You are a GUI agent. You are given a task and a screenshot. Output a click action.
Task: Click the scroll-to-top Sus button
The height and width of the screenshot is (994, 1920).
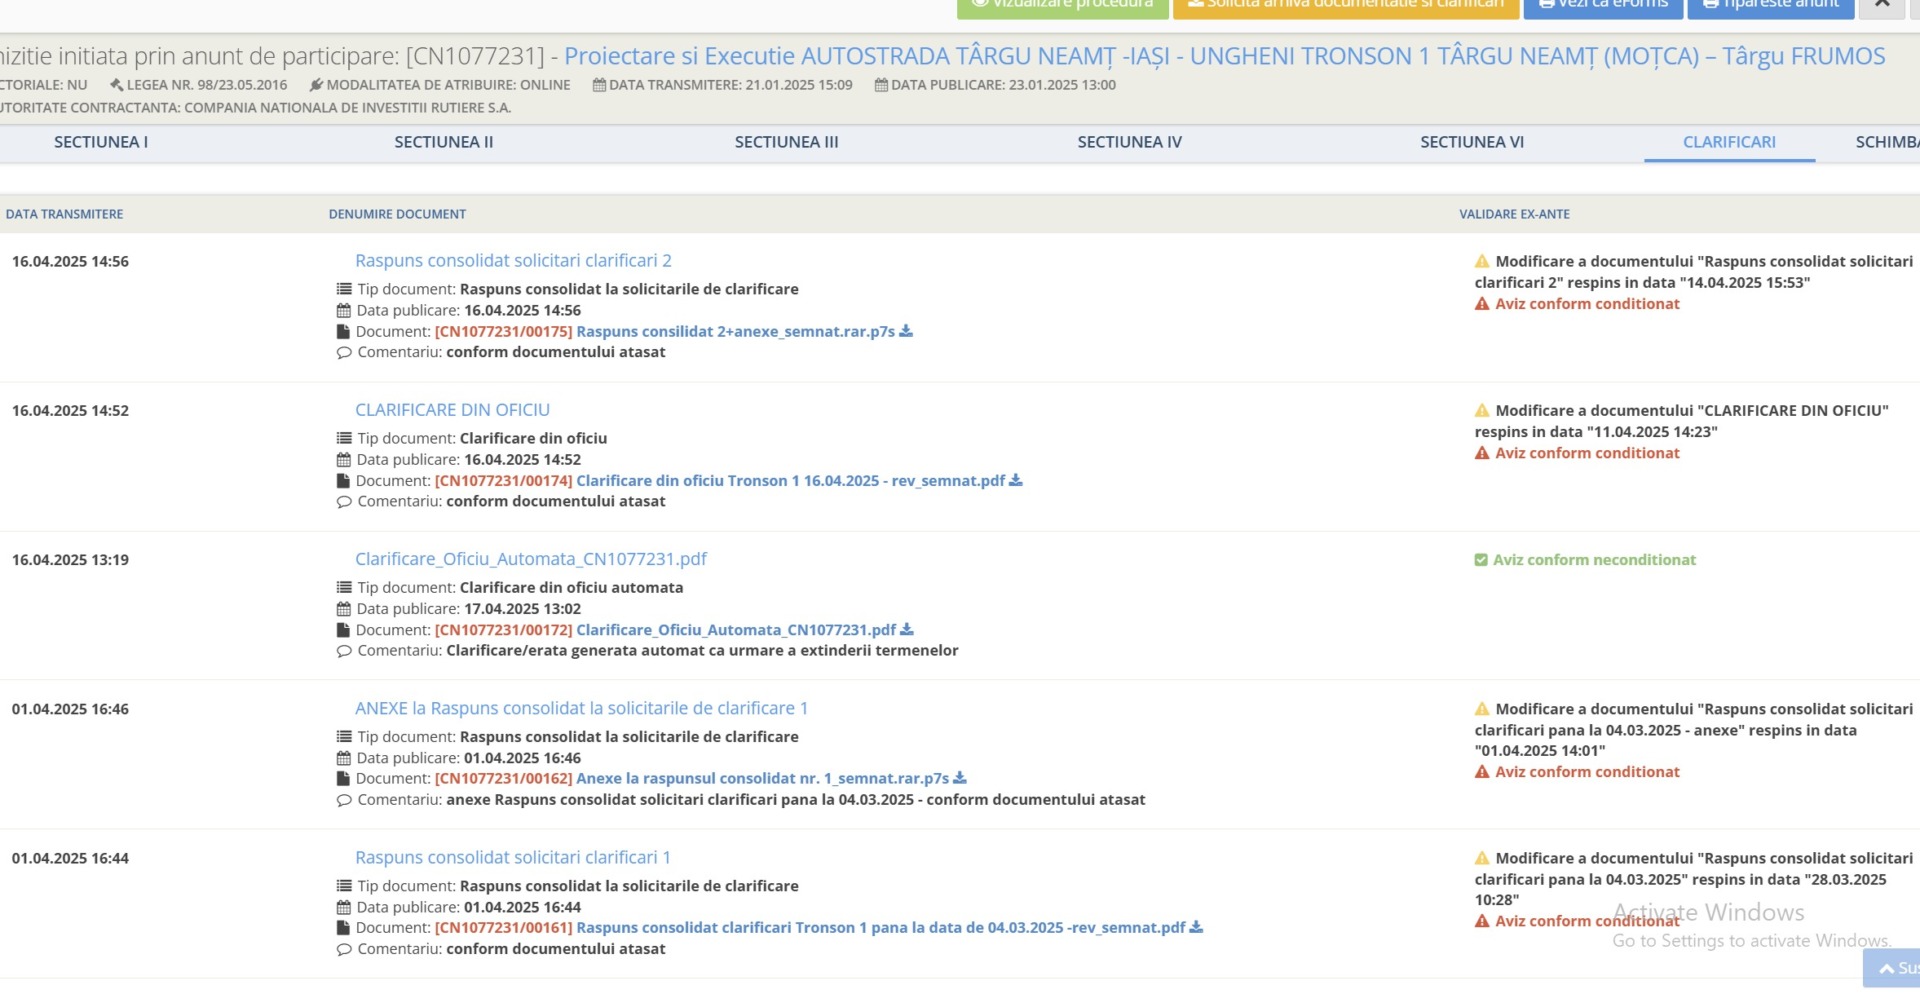1893,968
